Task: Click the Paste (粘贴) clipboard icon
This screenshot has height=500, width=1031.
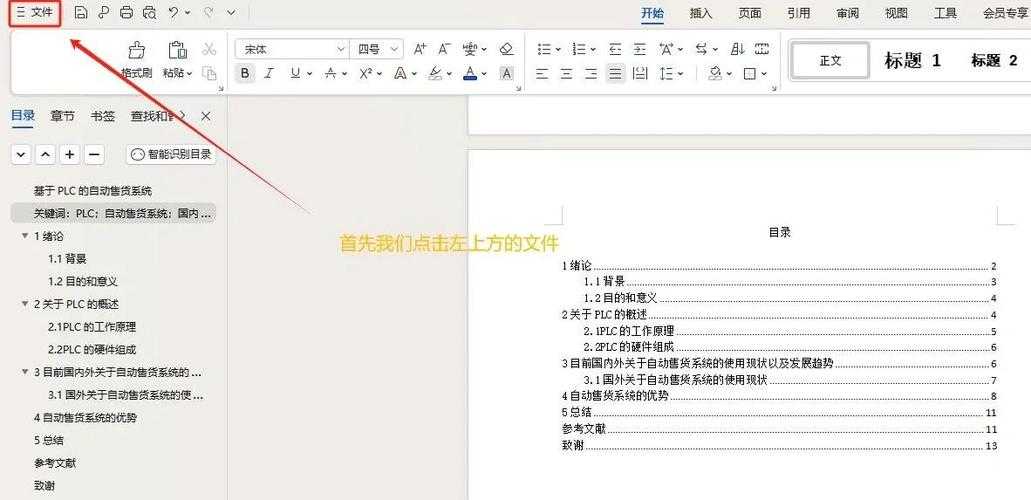Action: 178,50
